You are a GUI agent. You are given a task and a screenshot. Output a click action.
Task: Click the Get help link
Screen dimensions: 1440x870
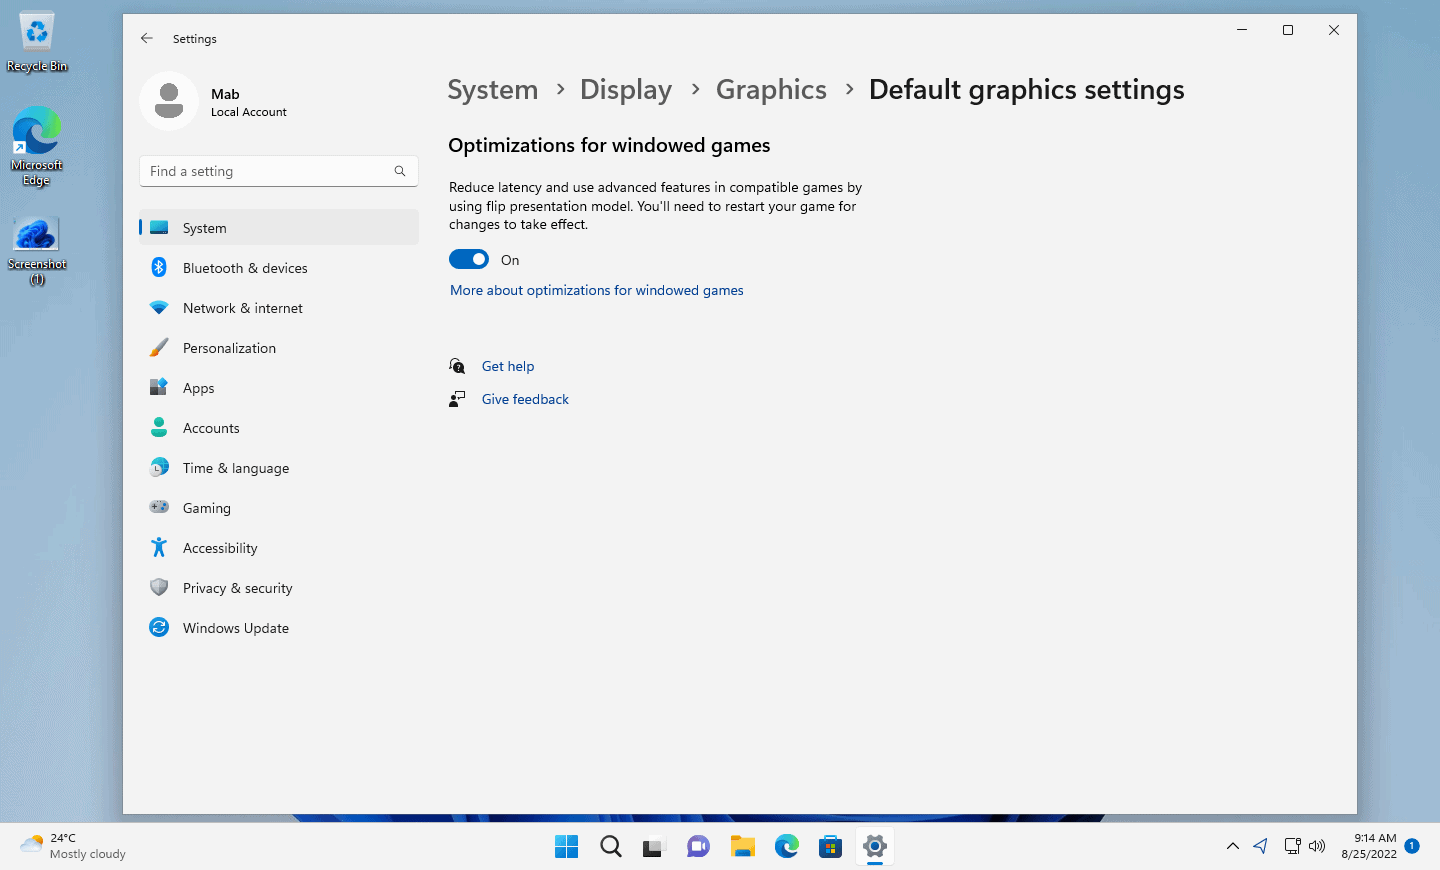[508, 366]
